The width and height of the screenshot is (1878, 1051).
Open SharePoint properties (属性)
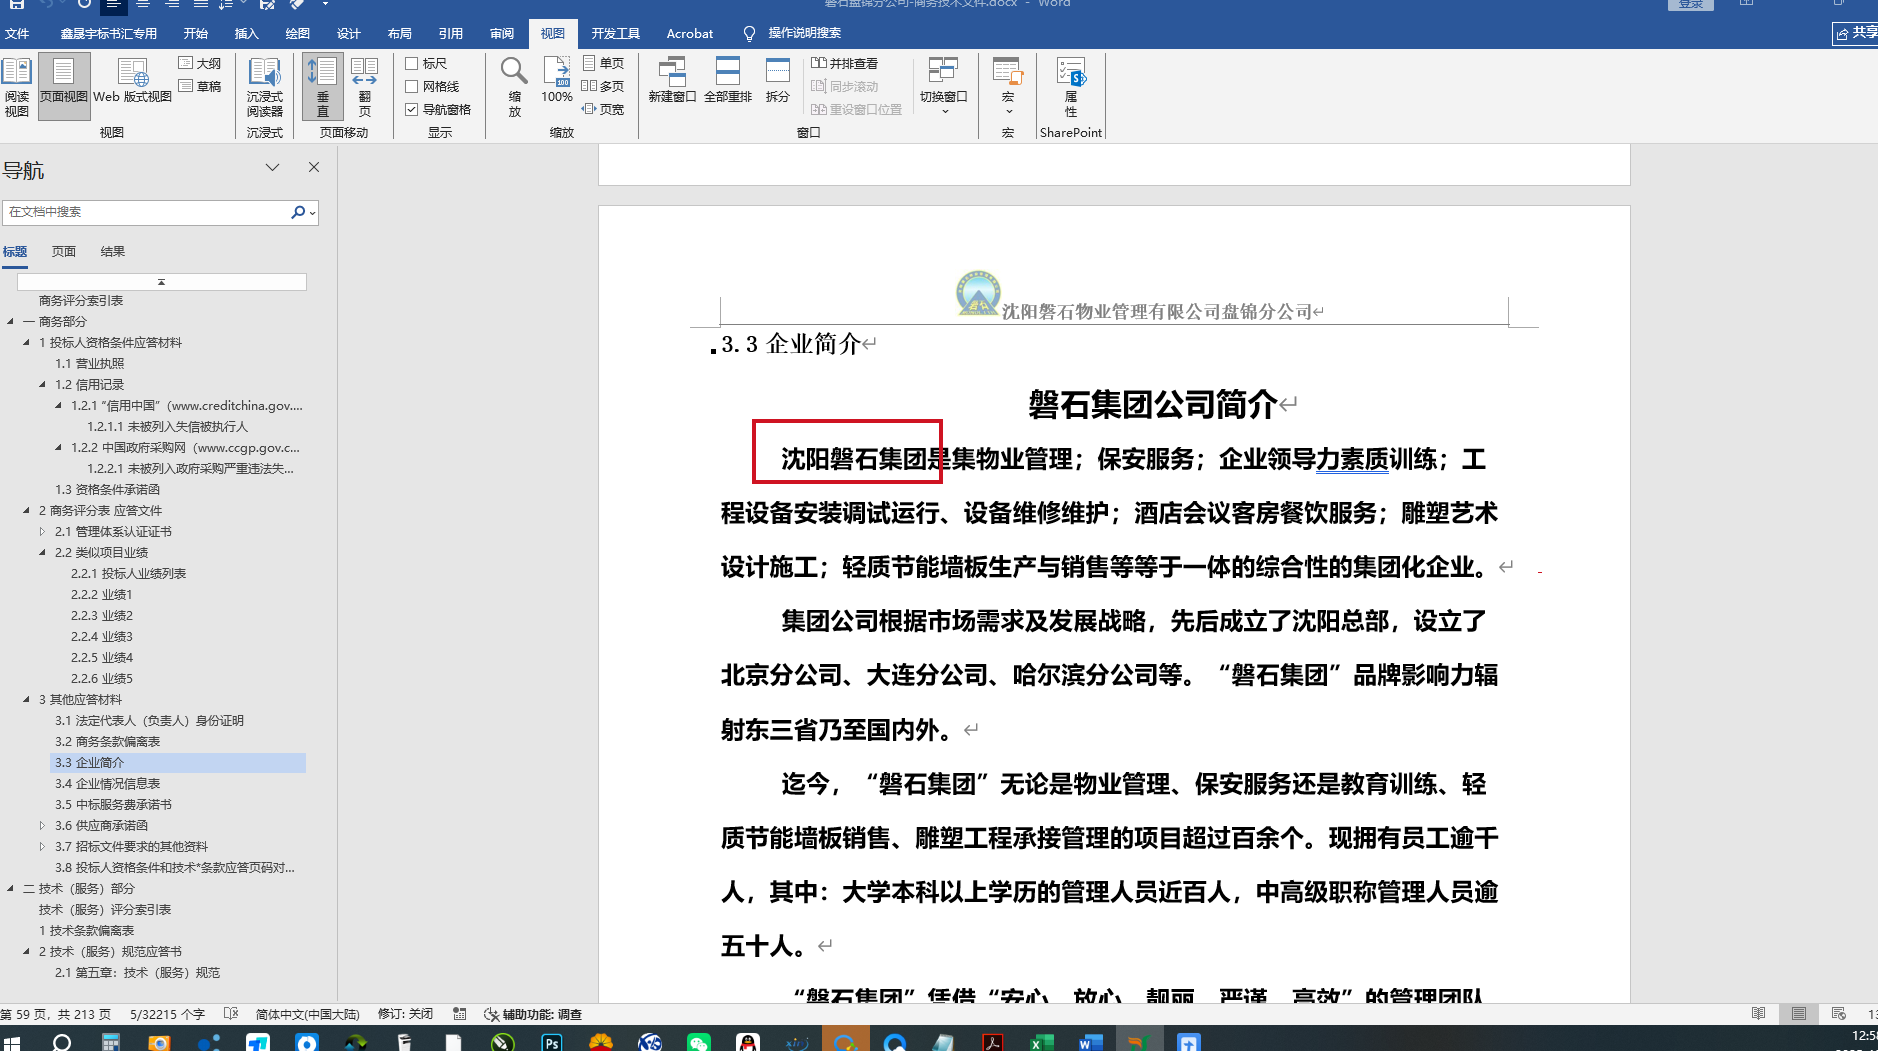click(x=1071, y=87)
